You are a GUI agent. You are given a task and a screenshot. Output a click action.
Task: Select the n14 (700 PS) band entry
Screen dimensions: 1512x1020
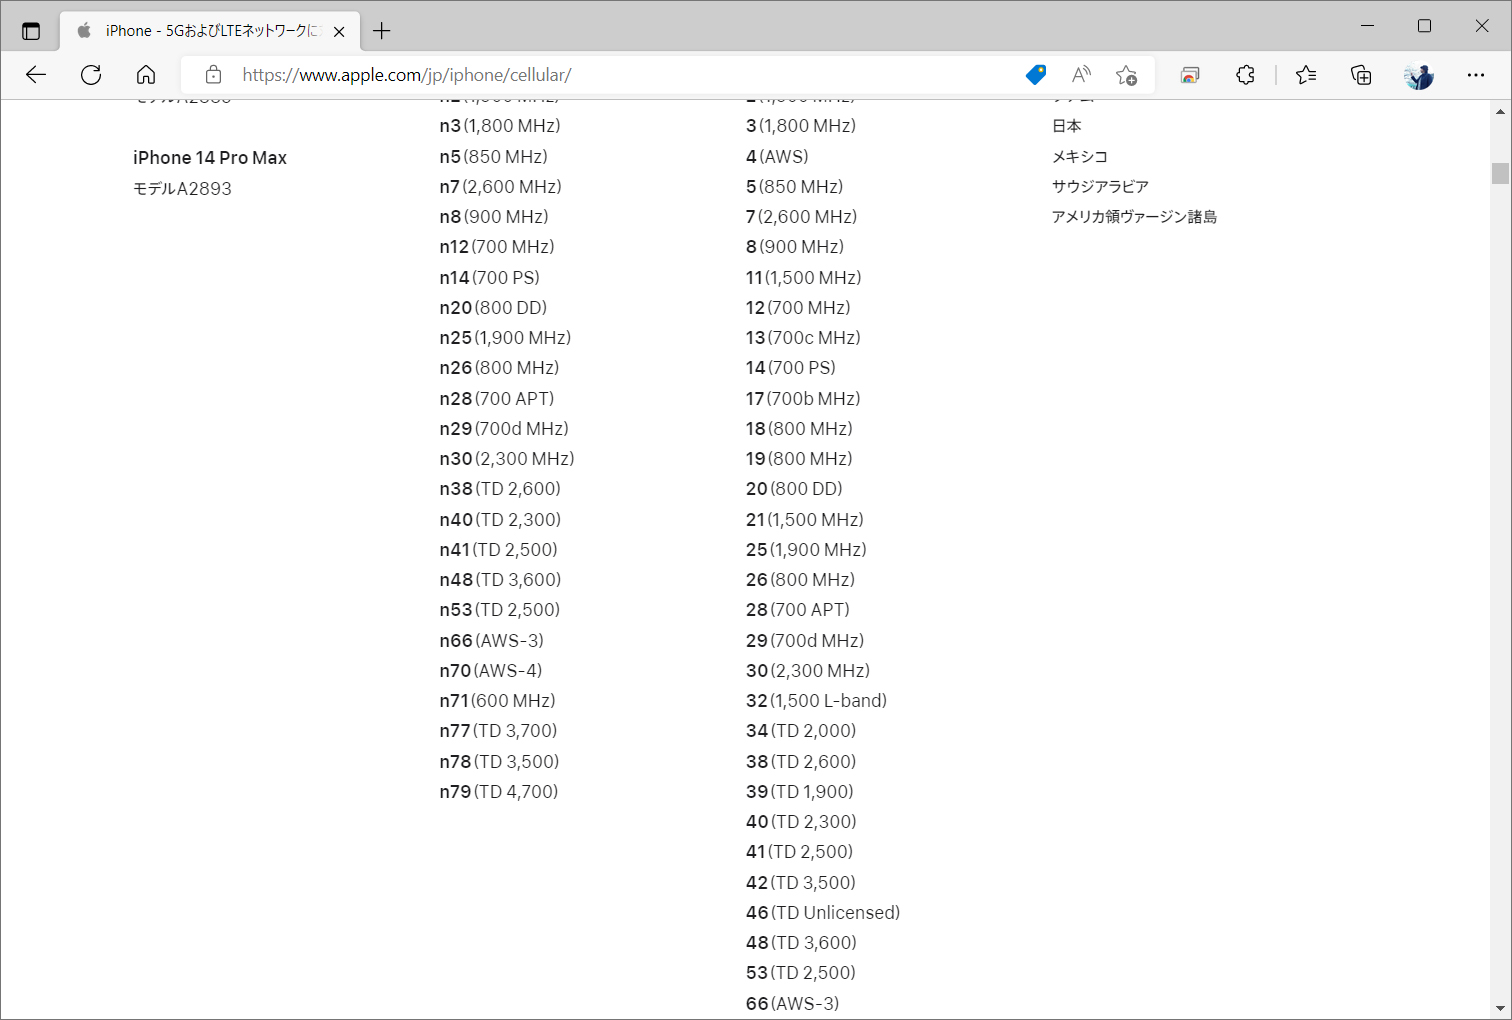[489, 278]
